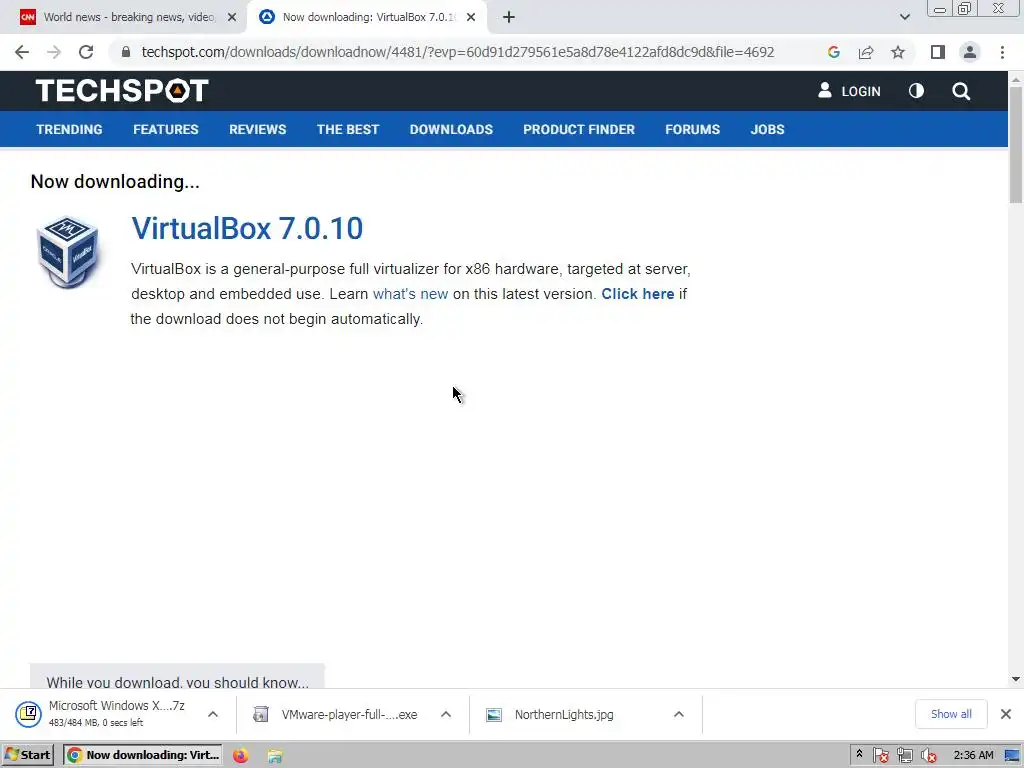Click Show all downloads button

click(x=951, y=714)
